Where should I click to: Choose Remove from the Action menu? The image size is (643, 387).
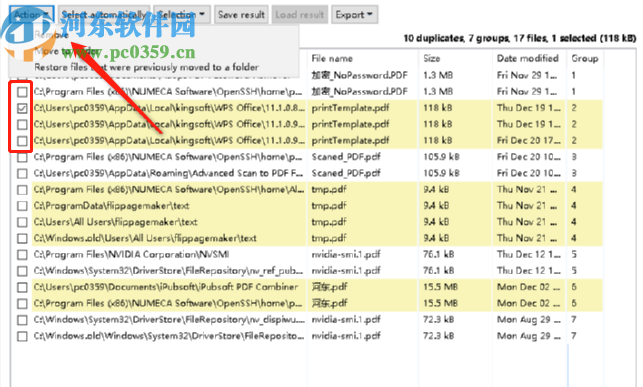[51, 35]
